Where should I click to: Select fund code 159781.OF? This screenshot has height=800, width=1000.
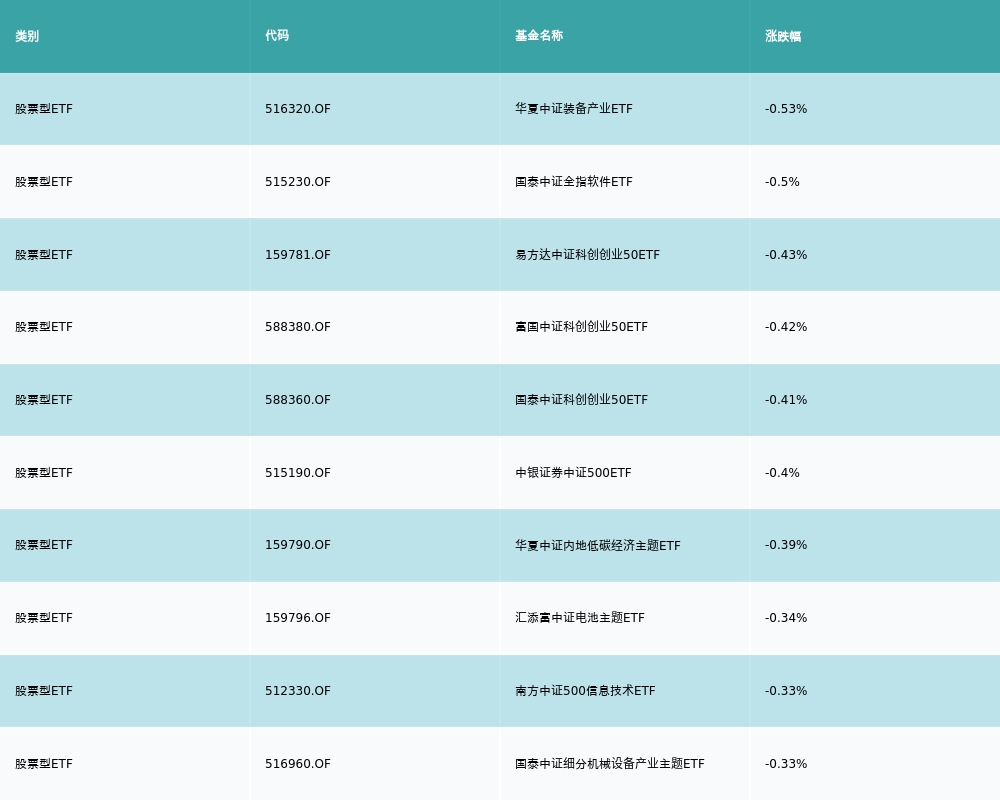(298, 255)
